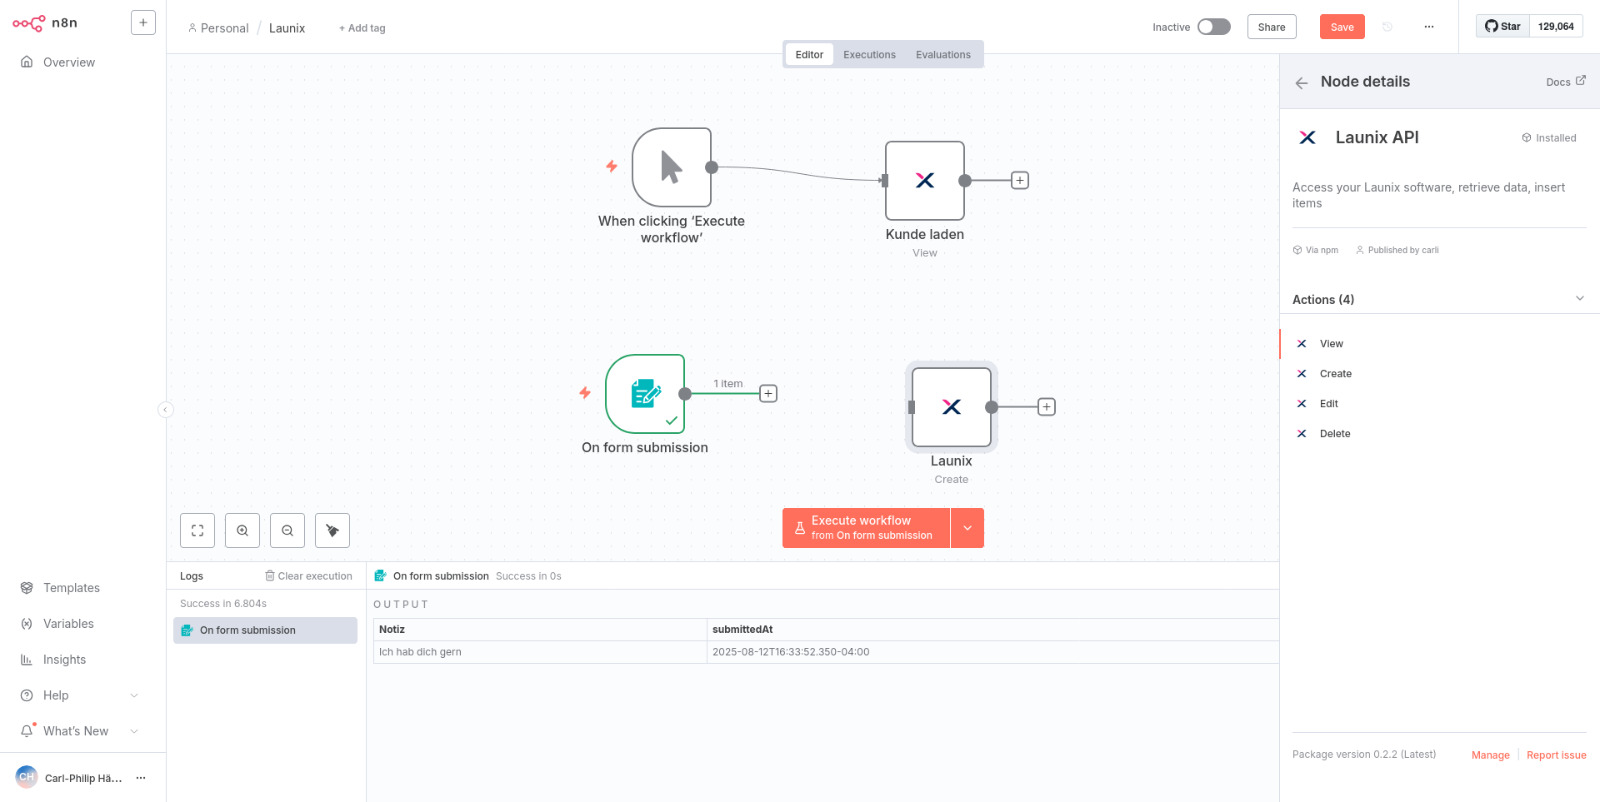Switch to the Executions tab

coord(869,55)
